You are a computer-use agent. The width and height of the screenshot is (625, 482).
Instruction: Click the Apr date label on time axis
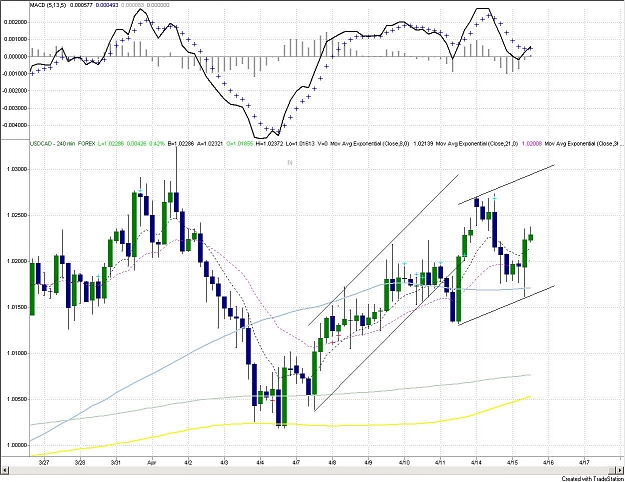(x=151, y=462)
